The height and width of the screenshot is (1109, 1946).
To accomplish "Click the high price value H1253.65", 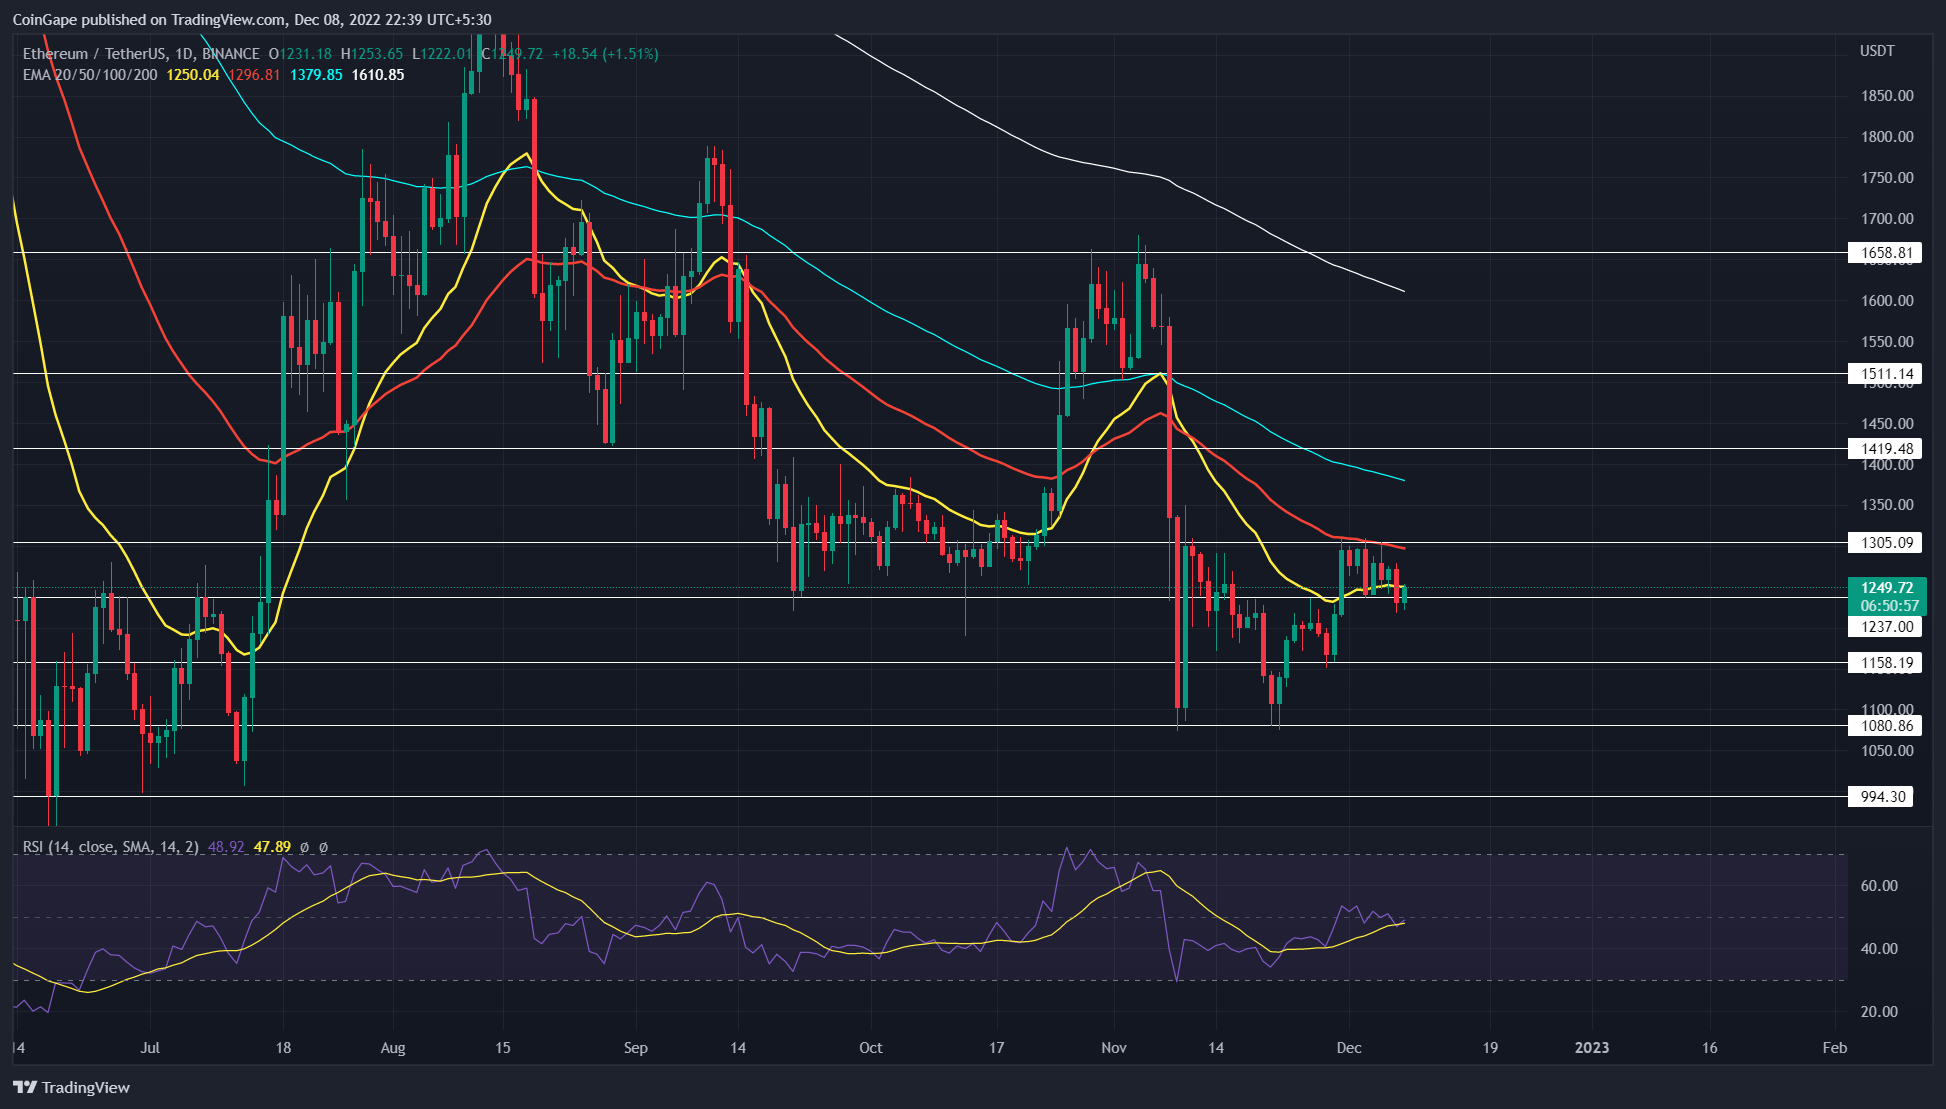I will 372,54.
